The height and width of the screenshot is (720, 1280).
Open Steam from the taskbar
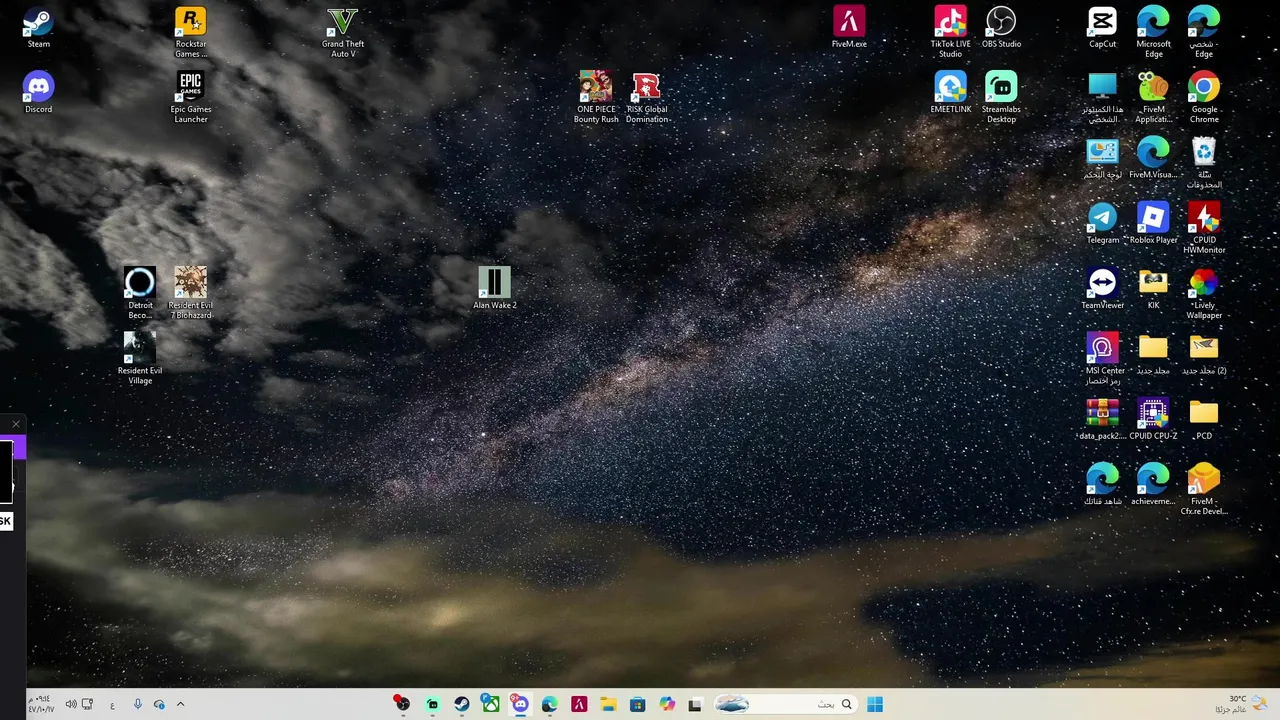(461, 704)
